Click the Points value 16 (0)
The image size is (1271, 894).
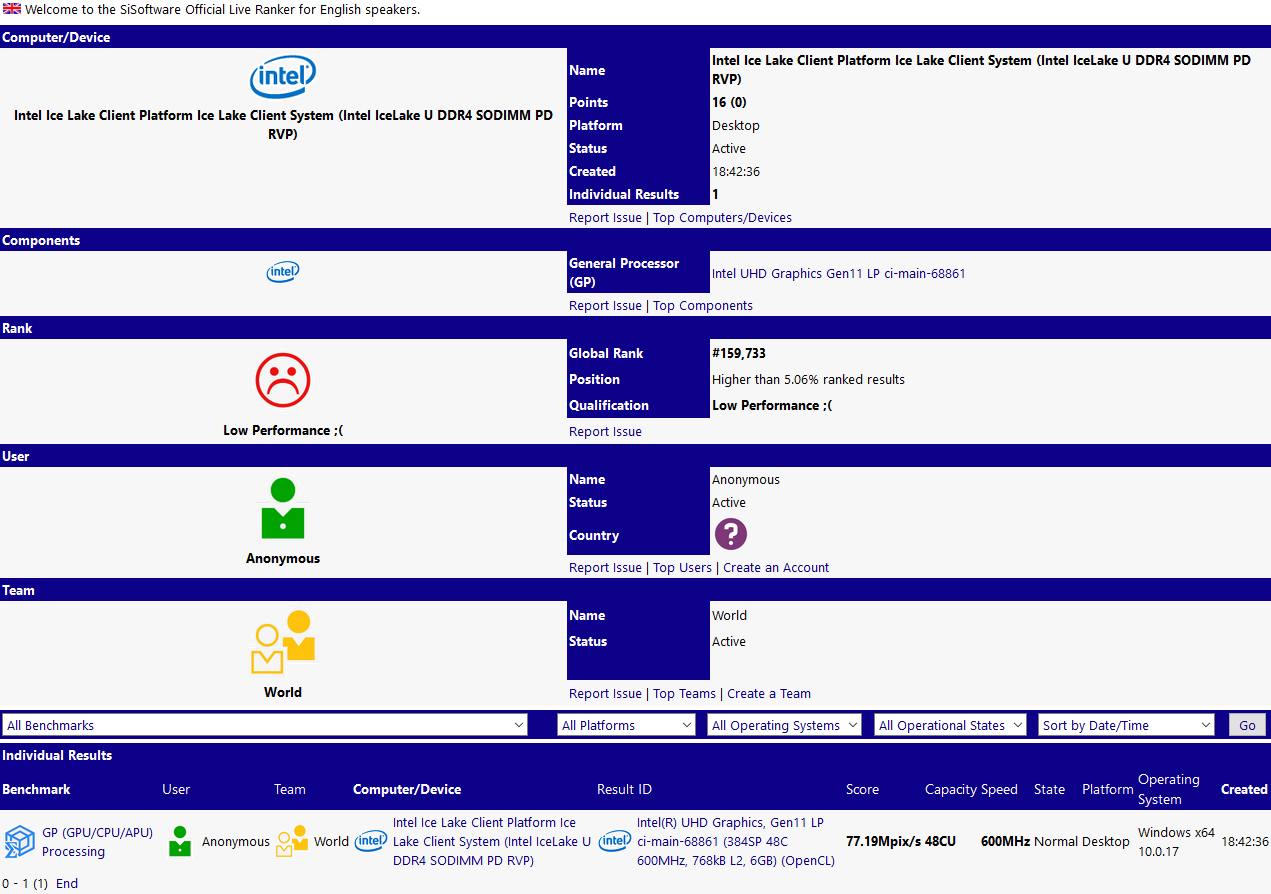[729, 103]
